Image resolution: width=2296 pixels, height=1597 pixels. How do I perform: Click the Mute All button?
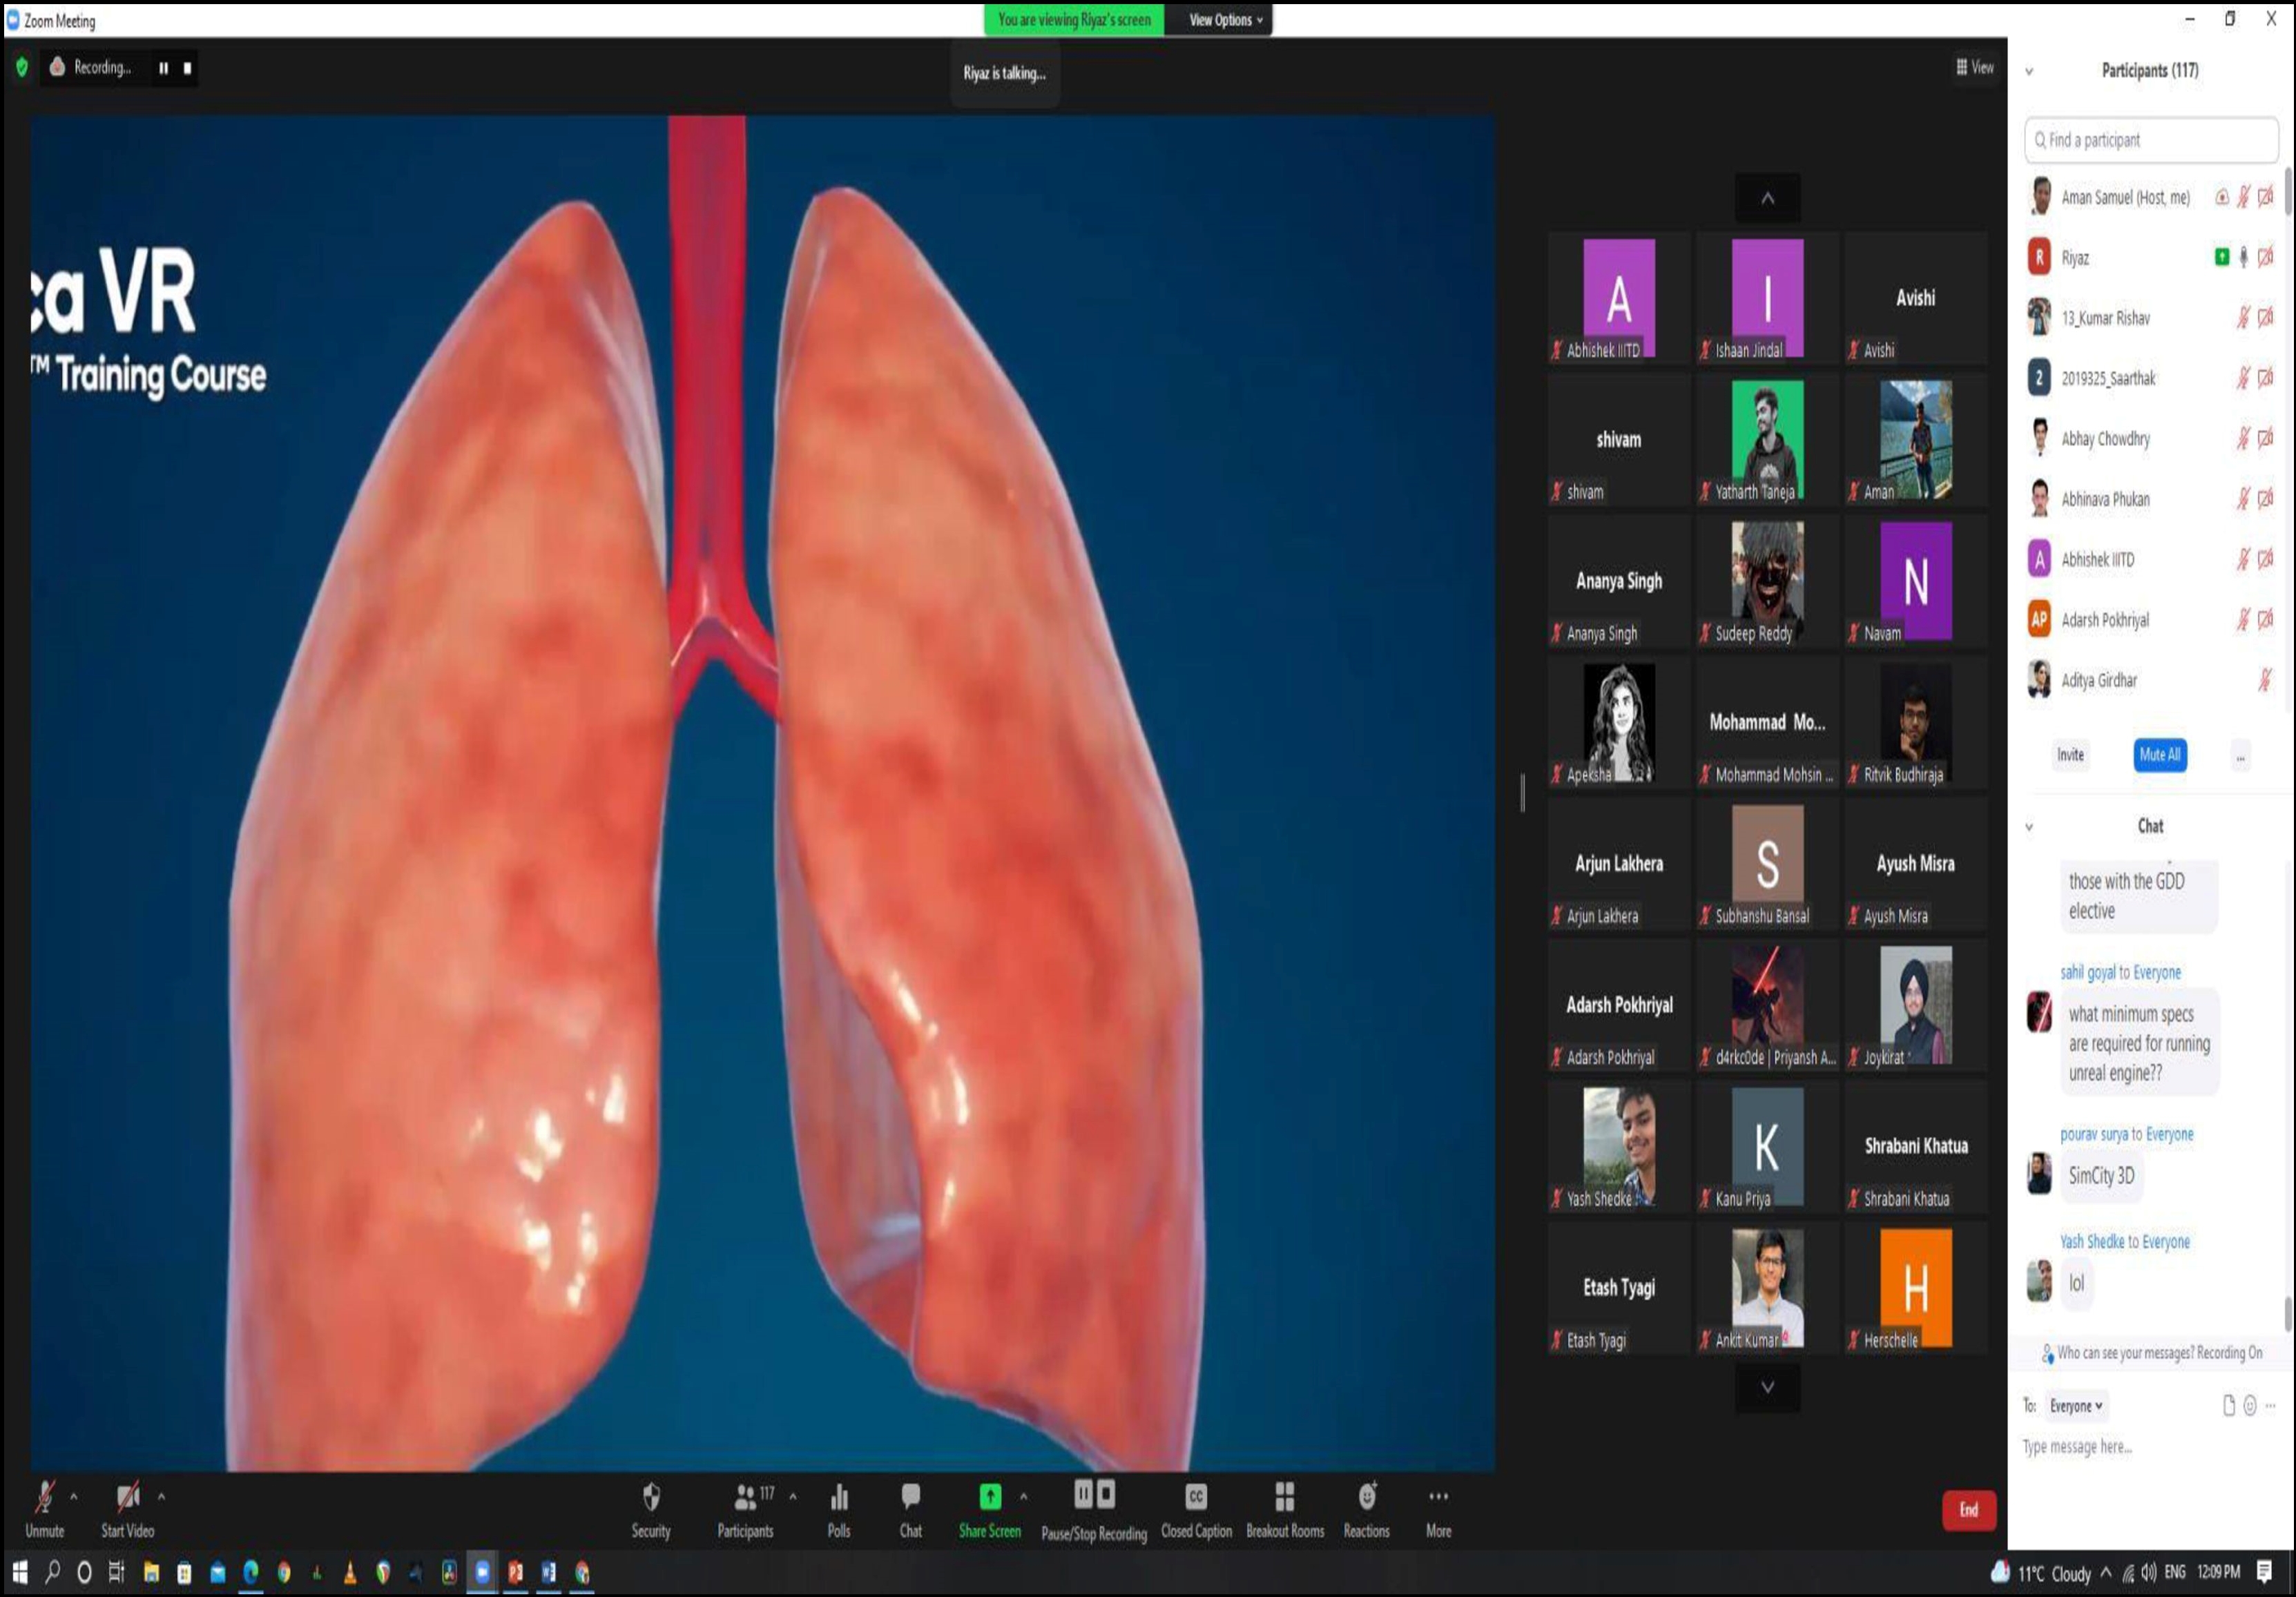2159,755
